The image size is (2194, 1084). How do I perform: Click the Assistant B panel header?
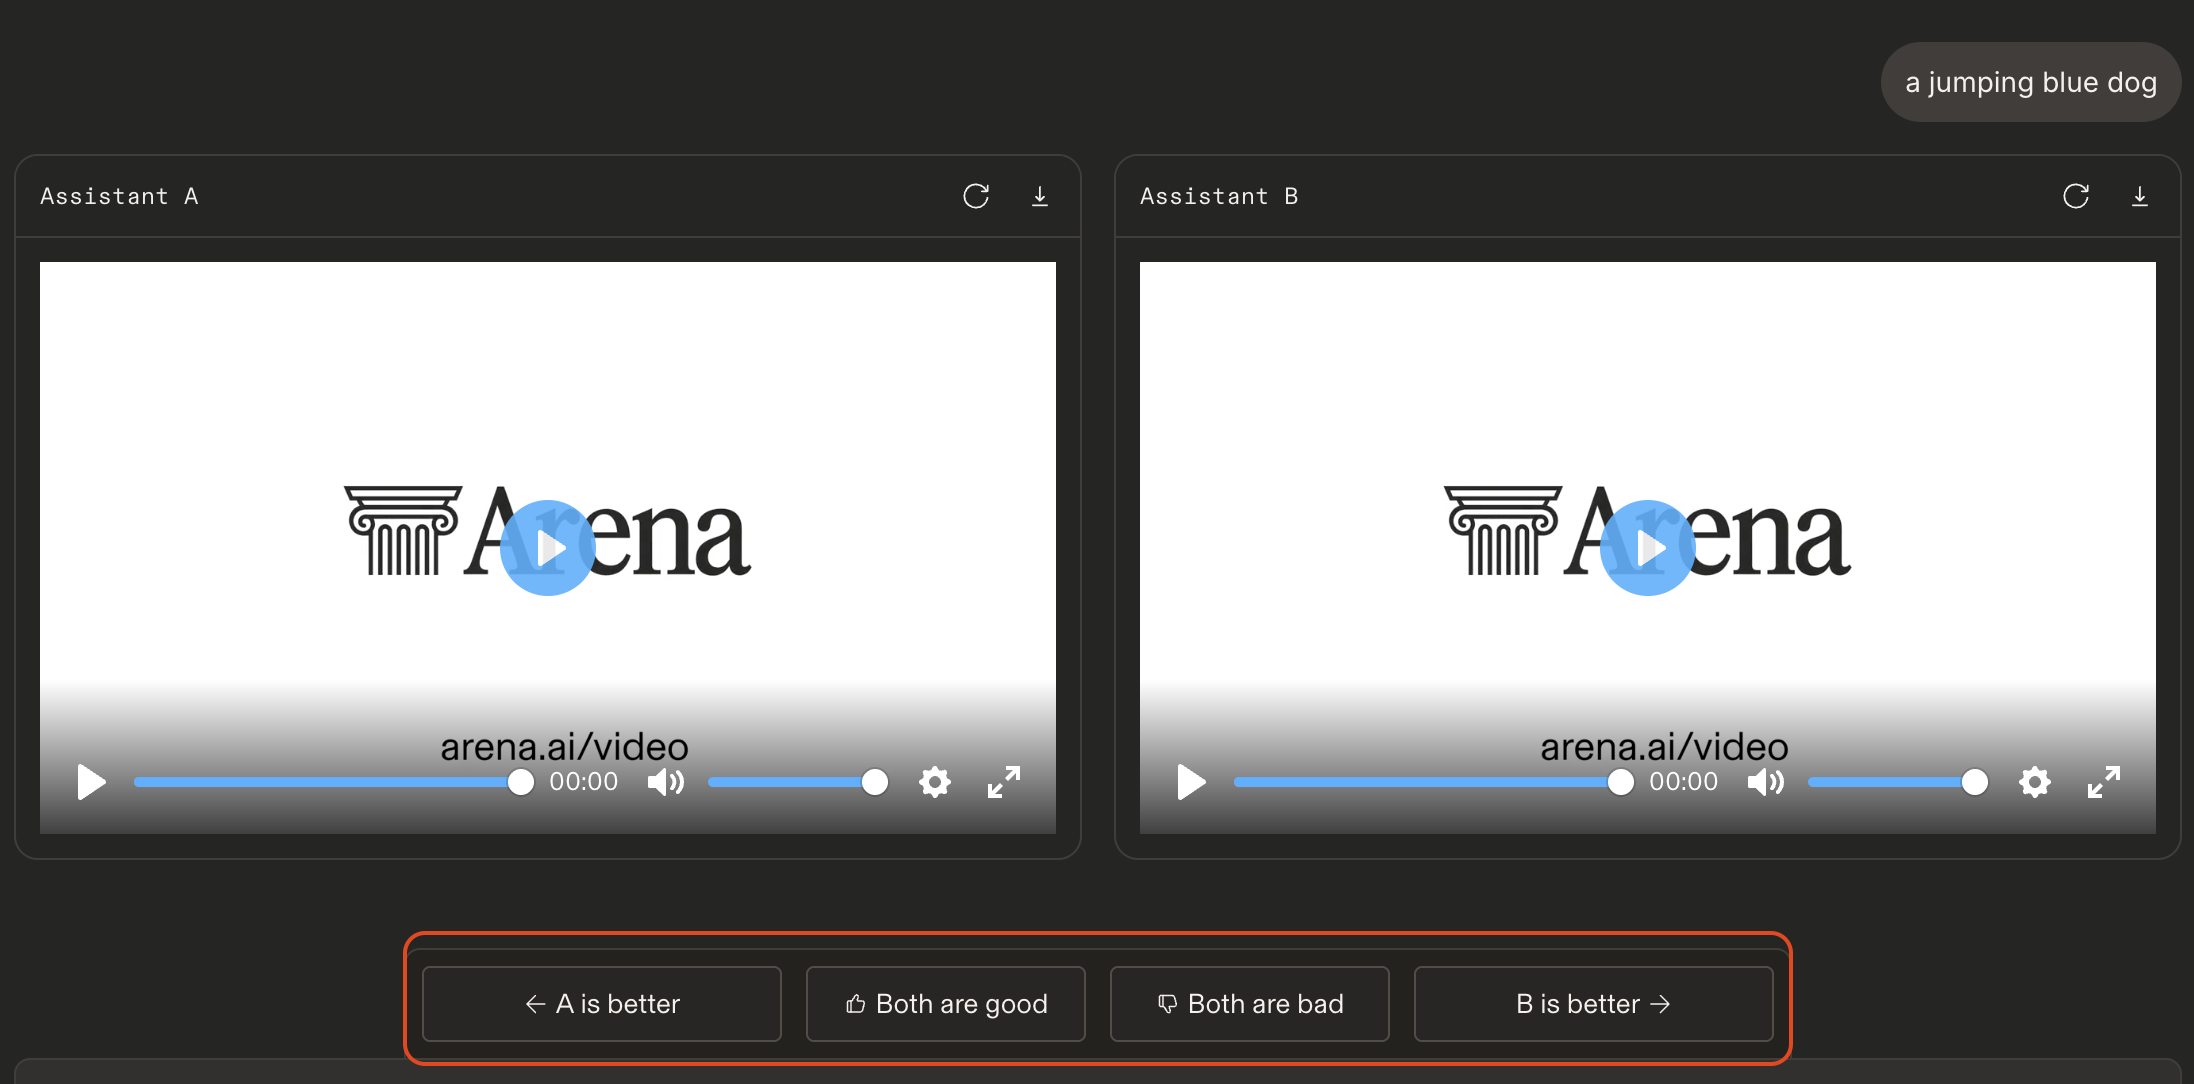coord(1219,196)
